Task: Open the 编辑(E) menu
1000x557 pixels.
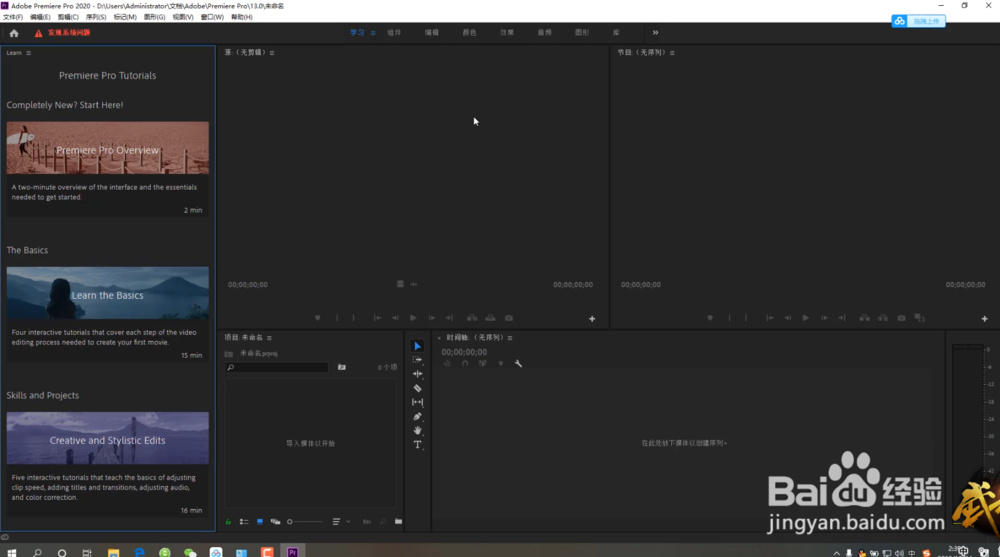Action: click(40, 17)
